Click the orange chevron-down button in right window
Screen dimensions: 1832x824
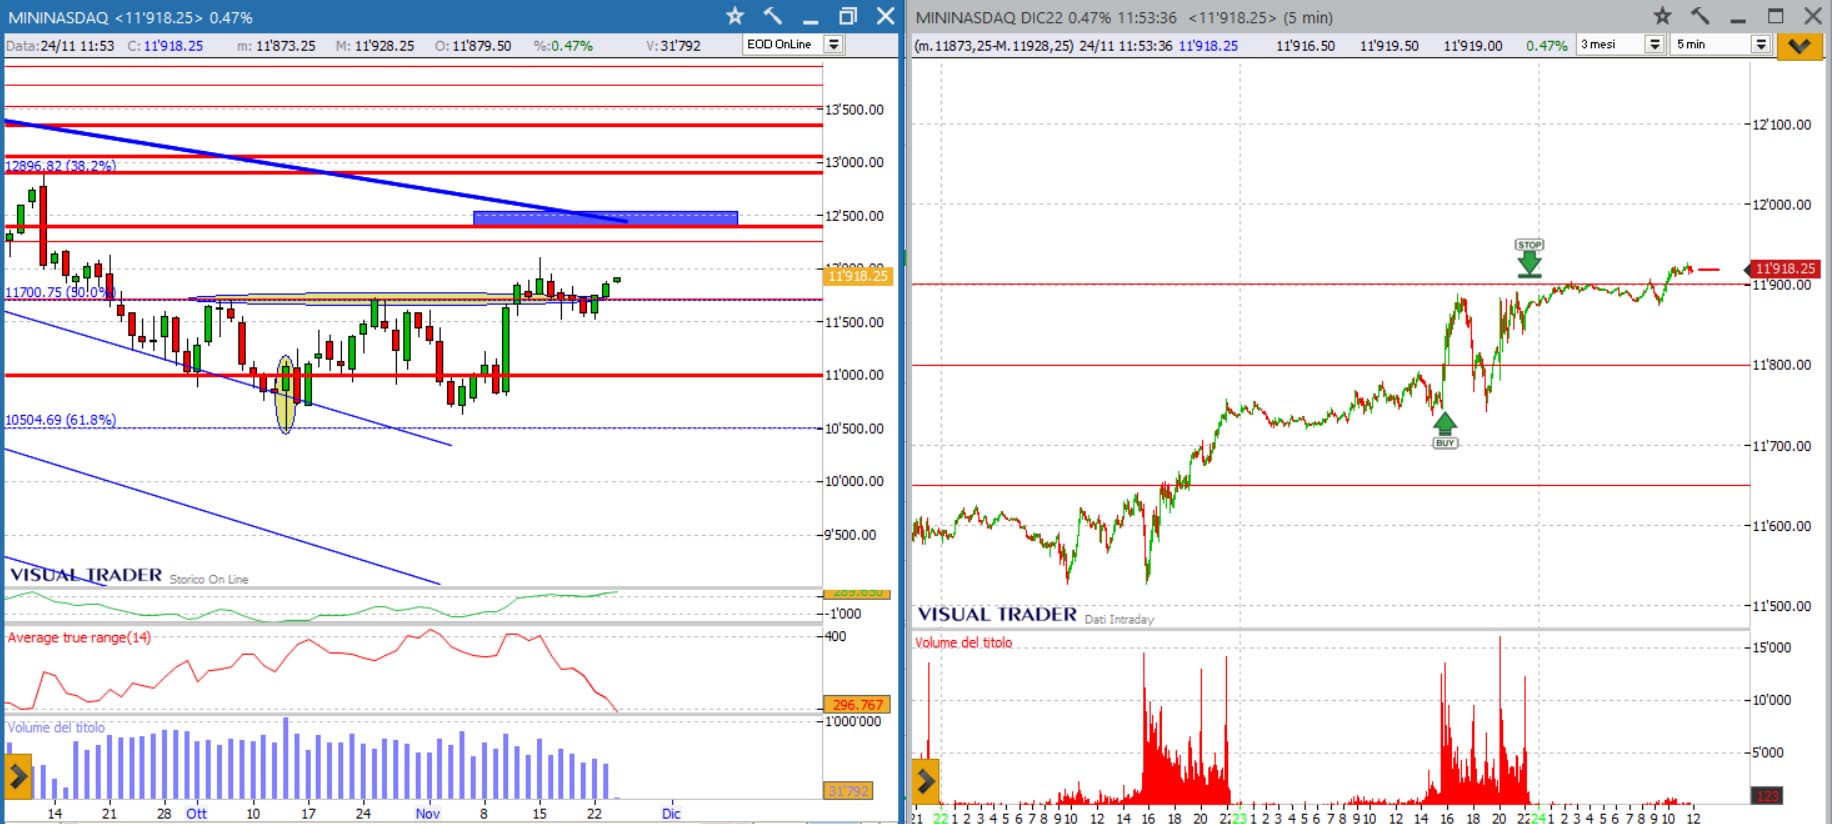(x=1799, y=46)
